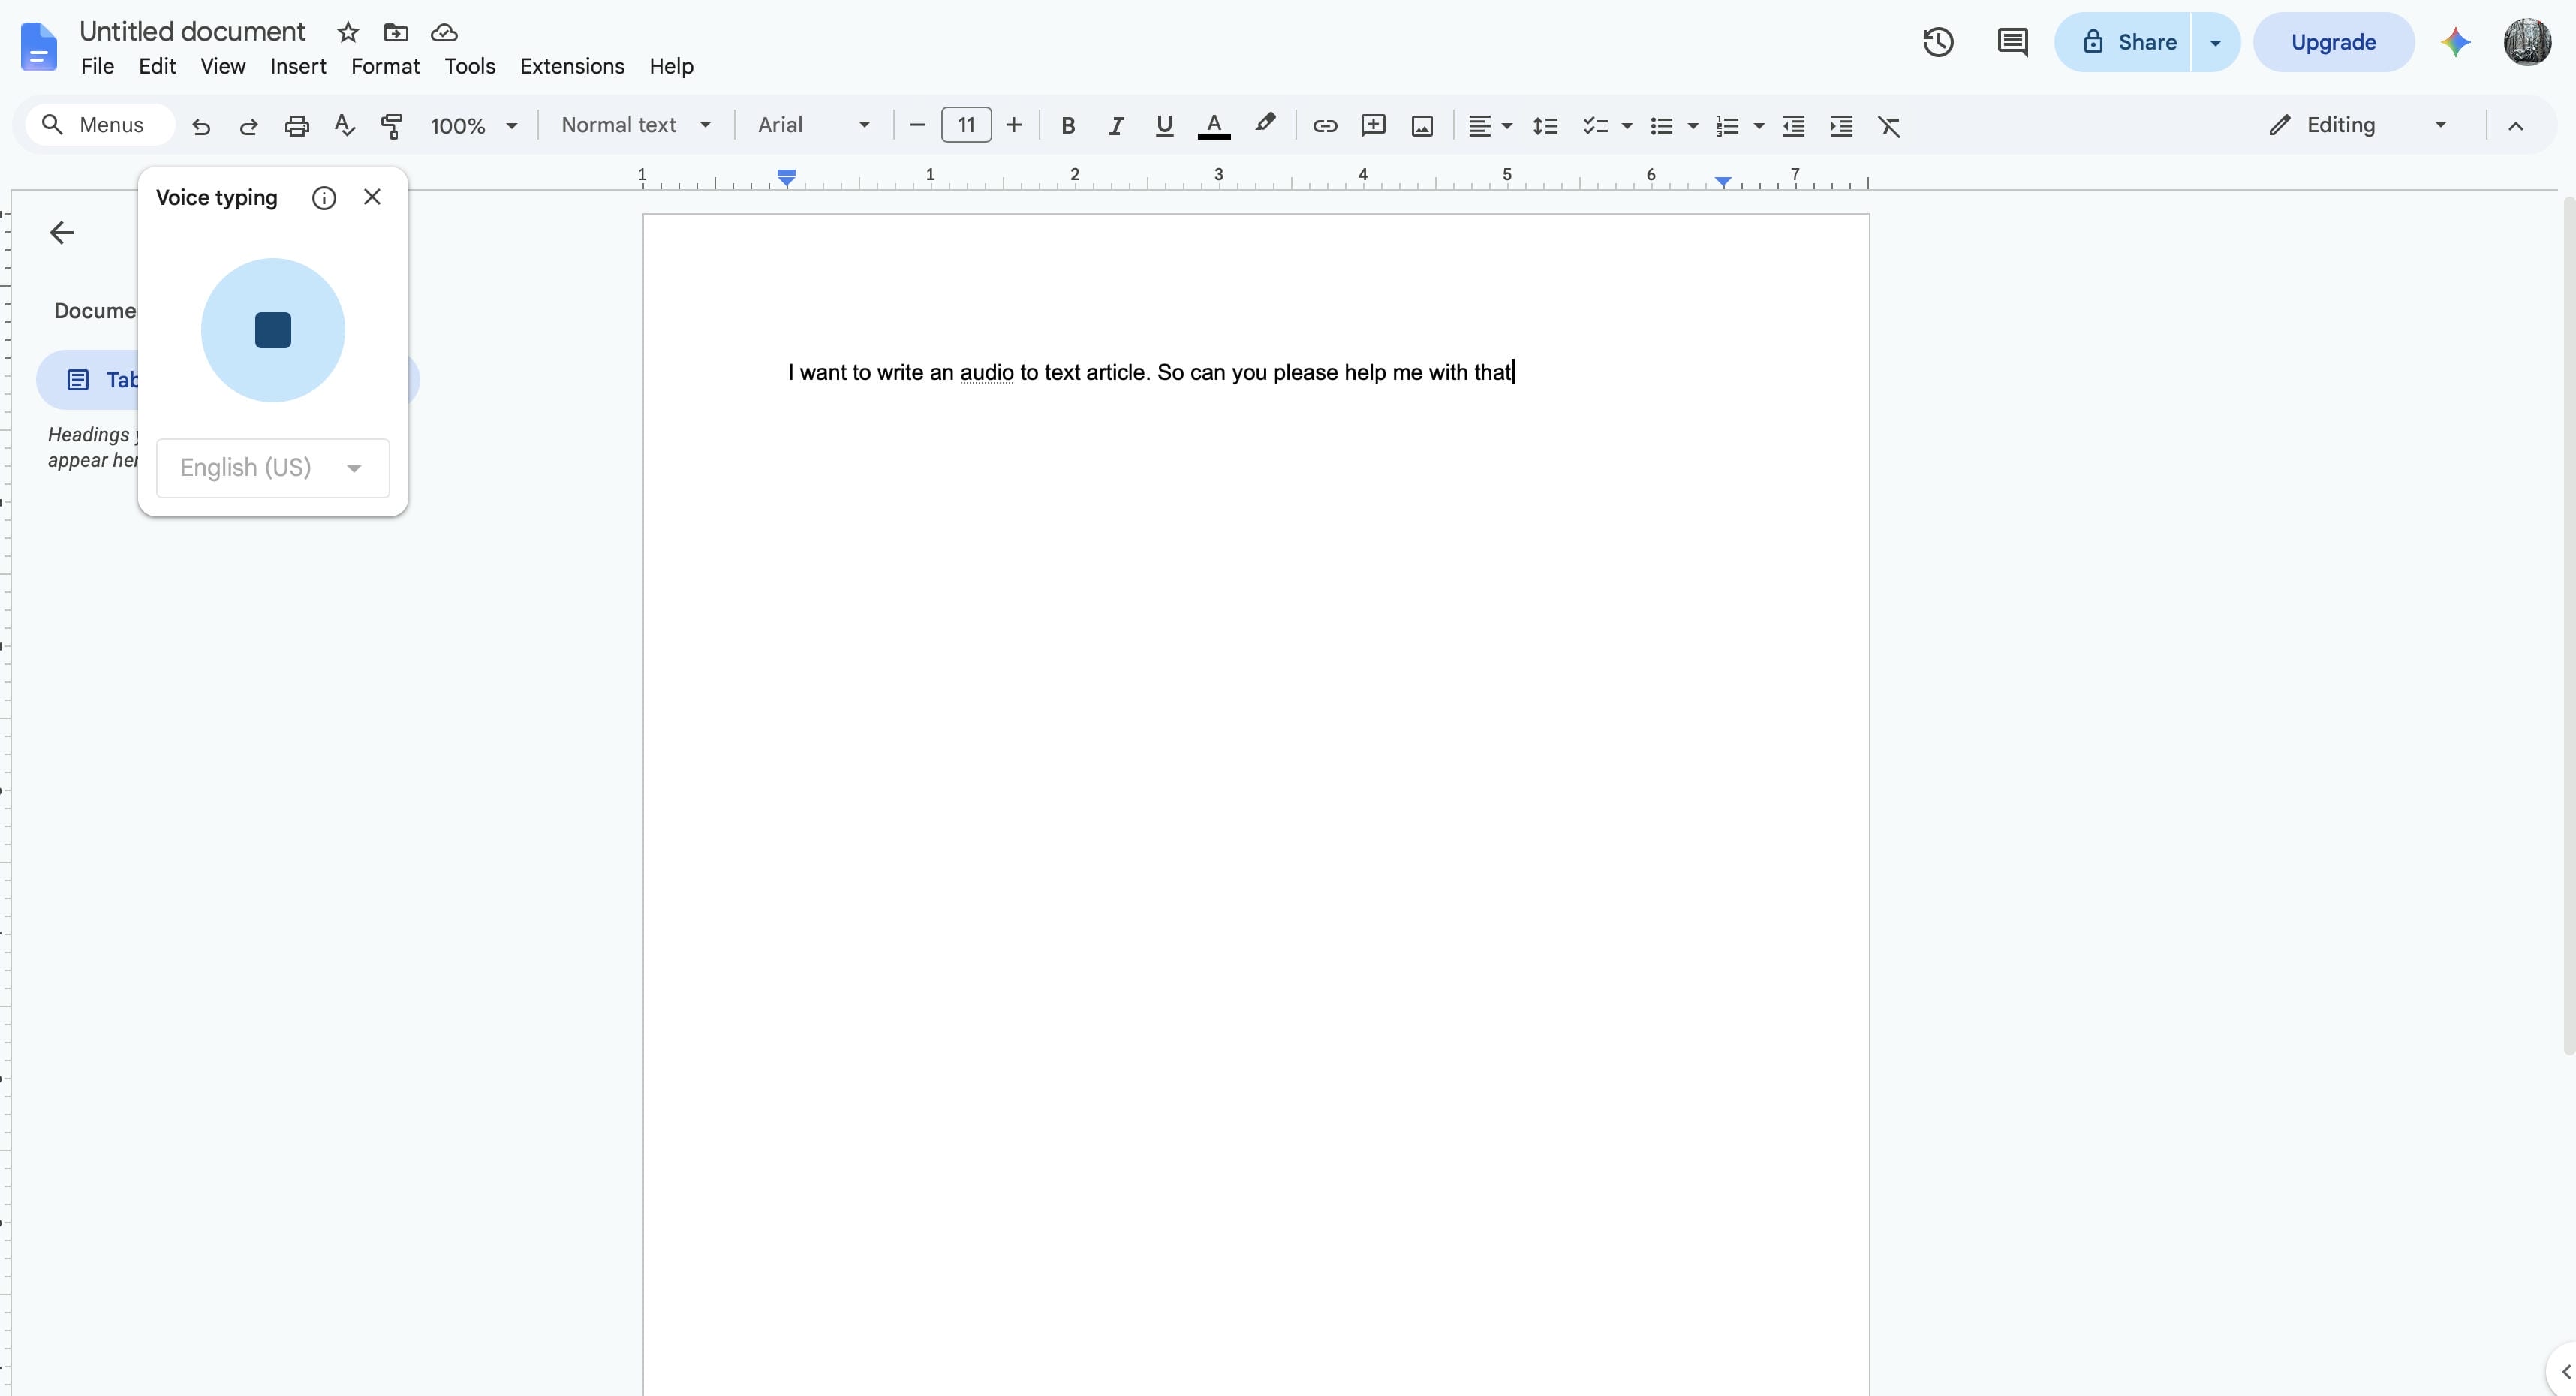This screenshot has height=1396, width=2576.
Task: Click the Upgrade button
Action: click(2333, 42)
